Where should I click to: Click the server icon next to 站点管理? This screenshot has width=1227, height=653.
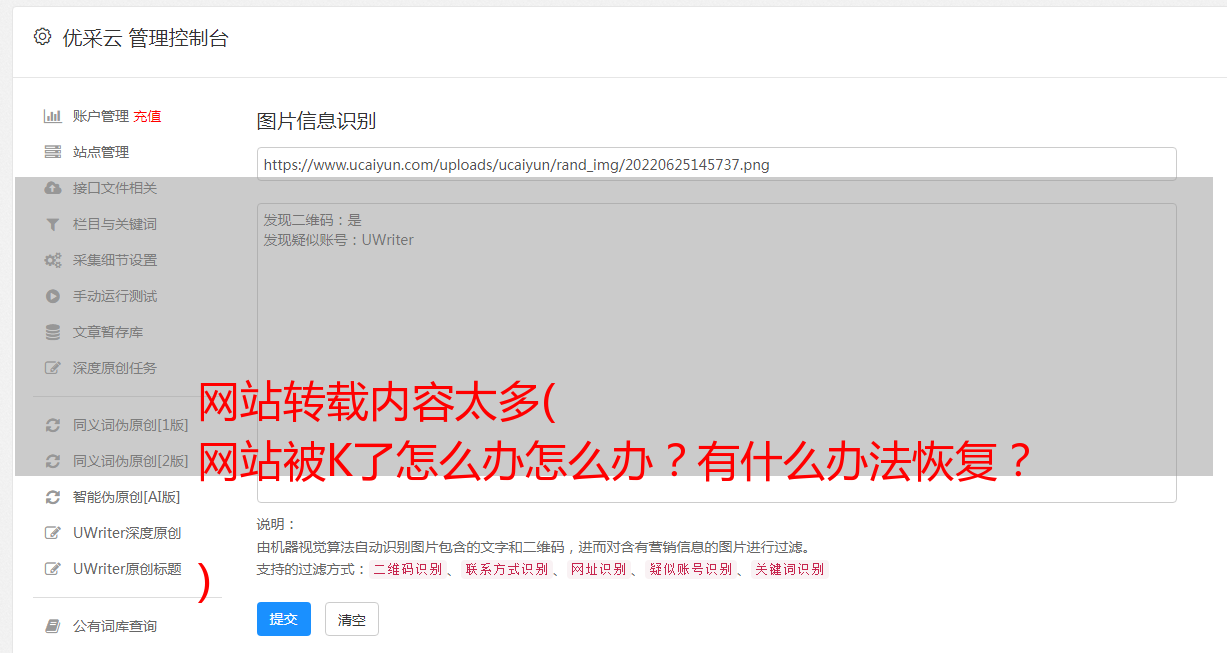(53, 152)
